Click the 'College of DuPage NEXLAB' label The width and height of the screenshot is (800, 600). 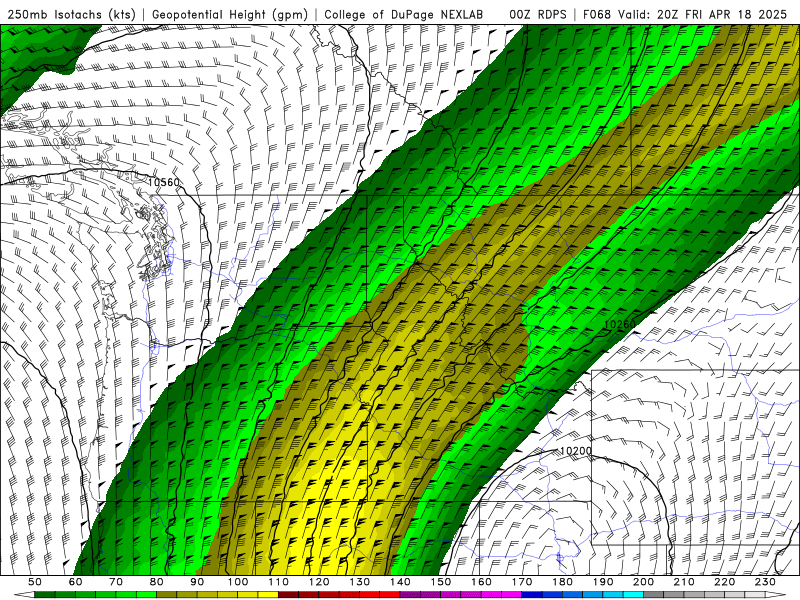[x=404, y=15]
